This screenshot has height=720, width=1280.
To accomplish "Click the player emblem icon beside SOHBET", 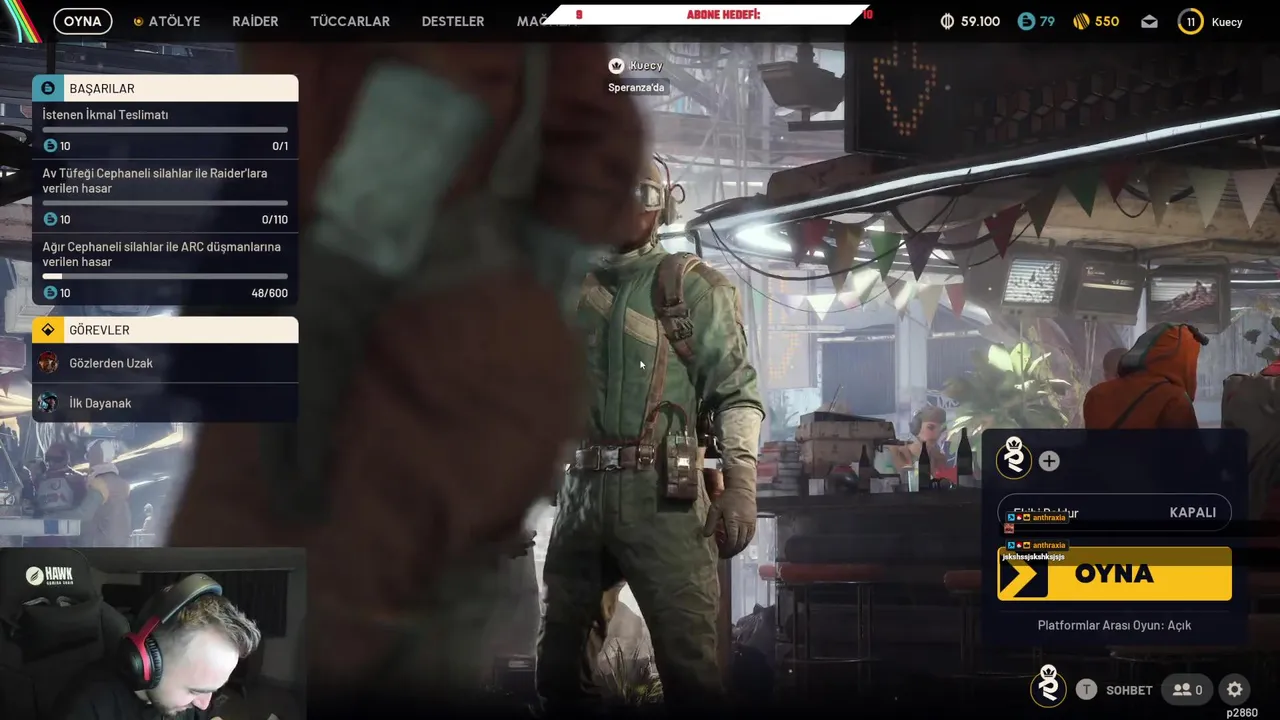I will (x=1048, y=687).
